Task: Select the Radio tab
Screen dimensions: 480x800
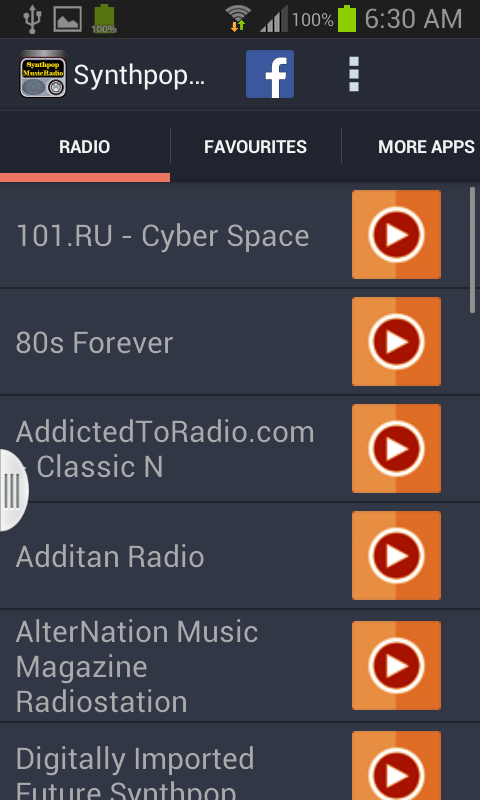Action: click(85, 147)
